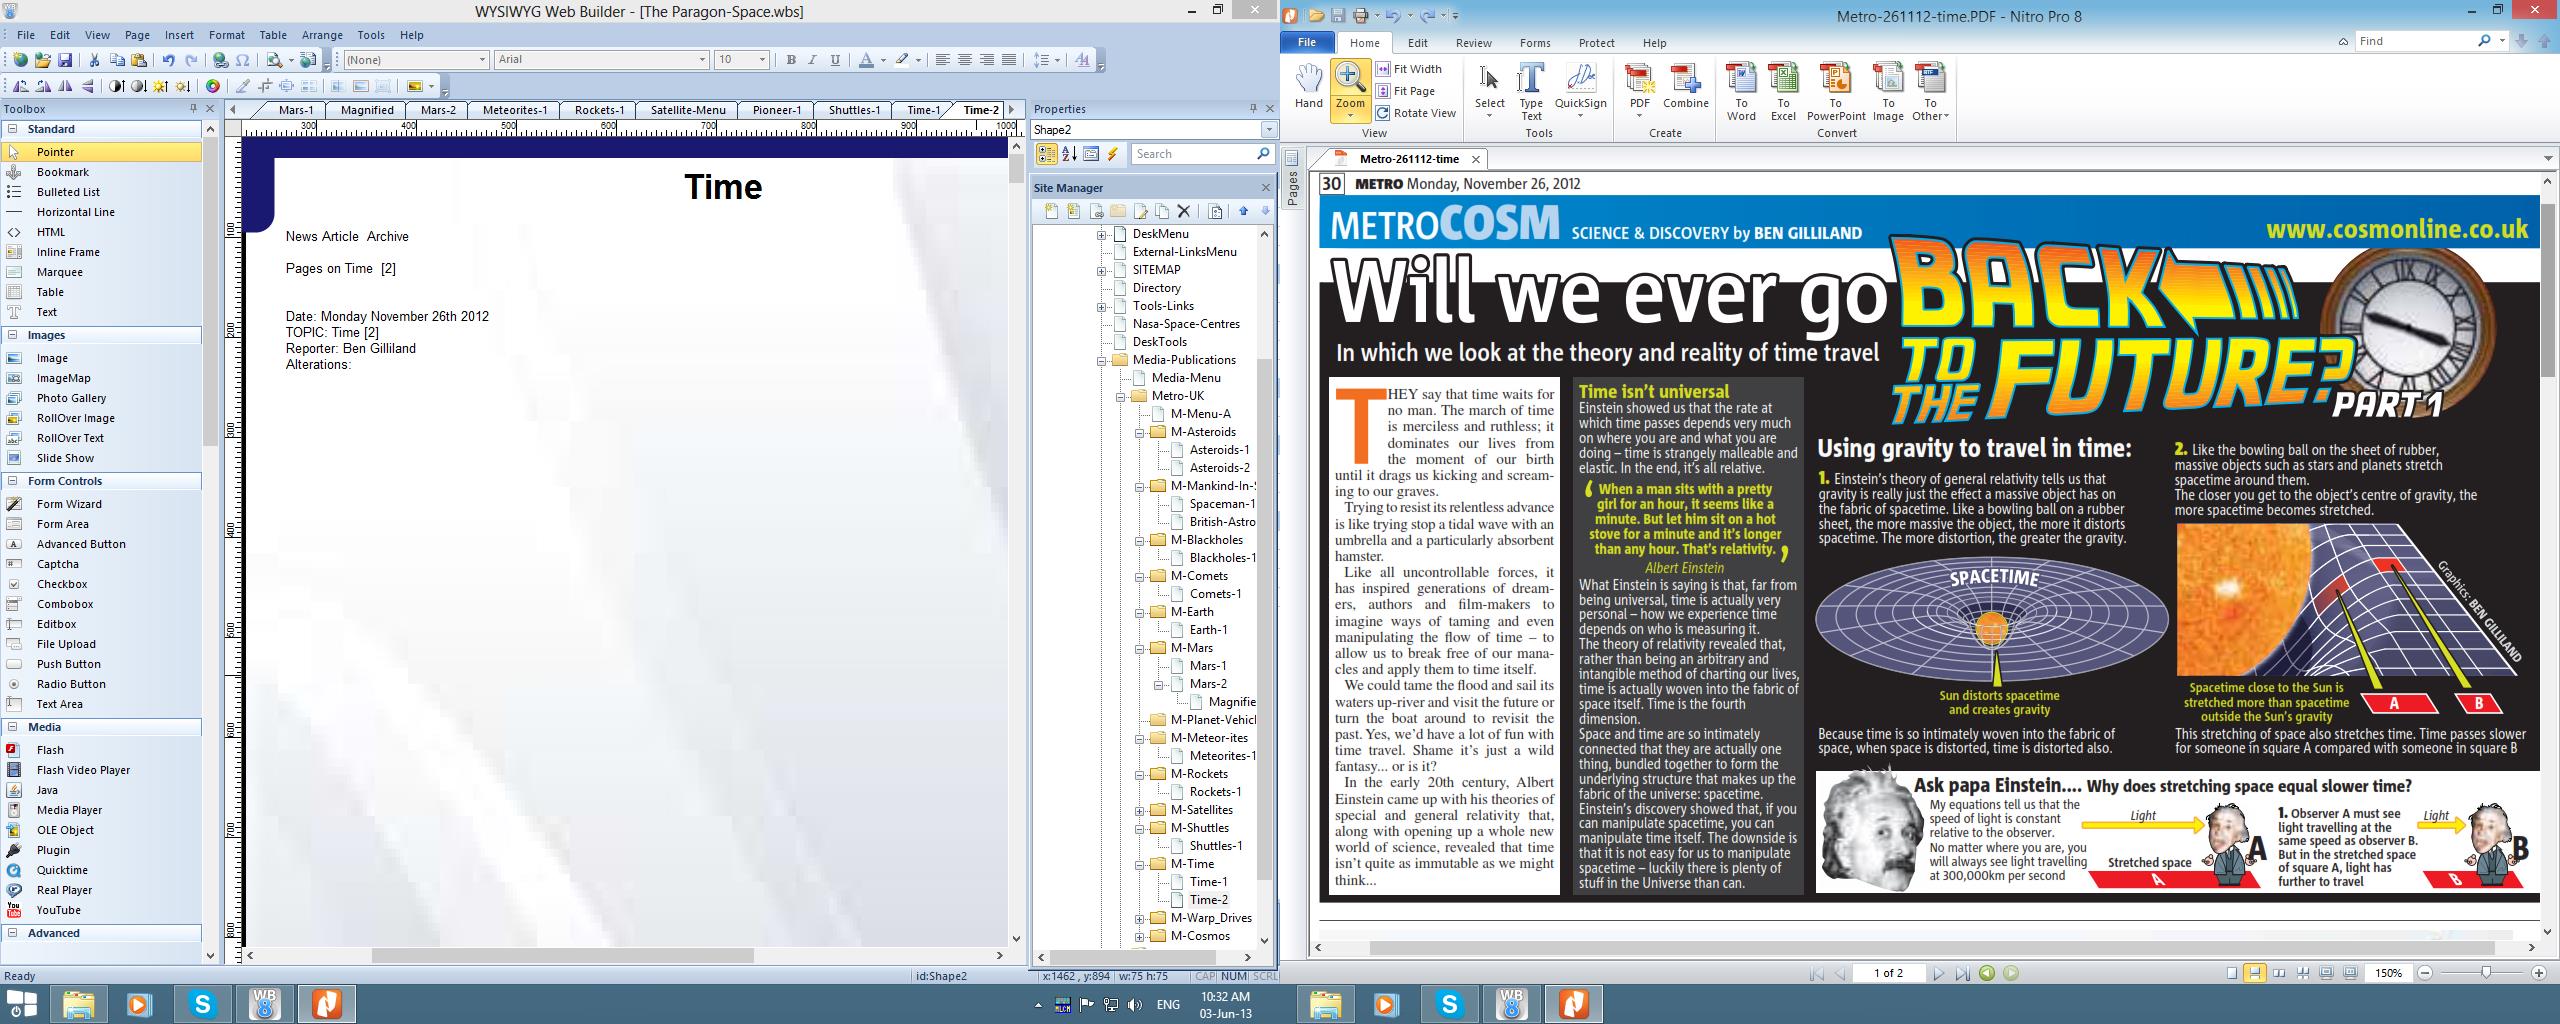Click the Create PDF button
Viewport: 2560px width, 1024px height.
(x=1639, y=91)
